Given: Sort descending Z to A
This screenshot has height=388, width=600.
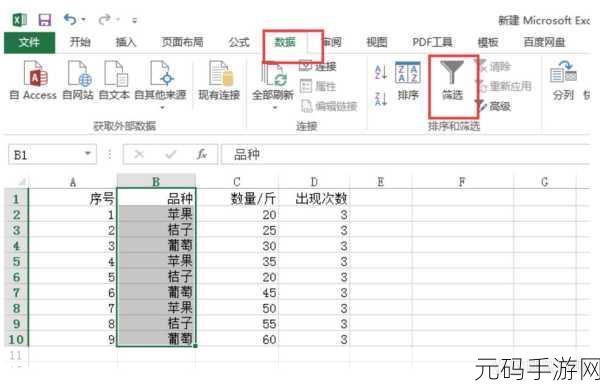Looking at the screenshot, I should coord(381,99).
